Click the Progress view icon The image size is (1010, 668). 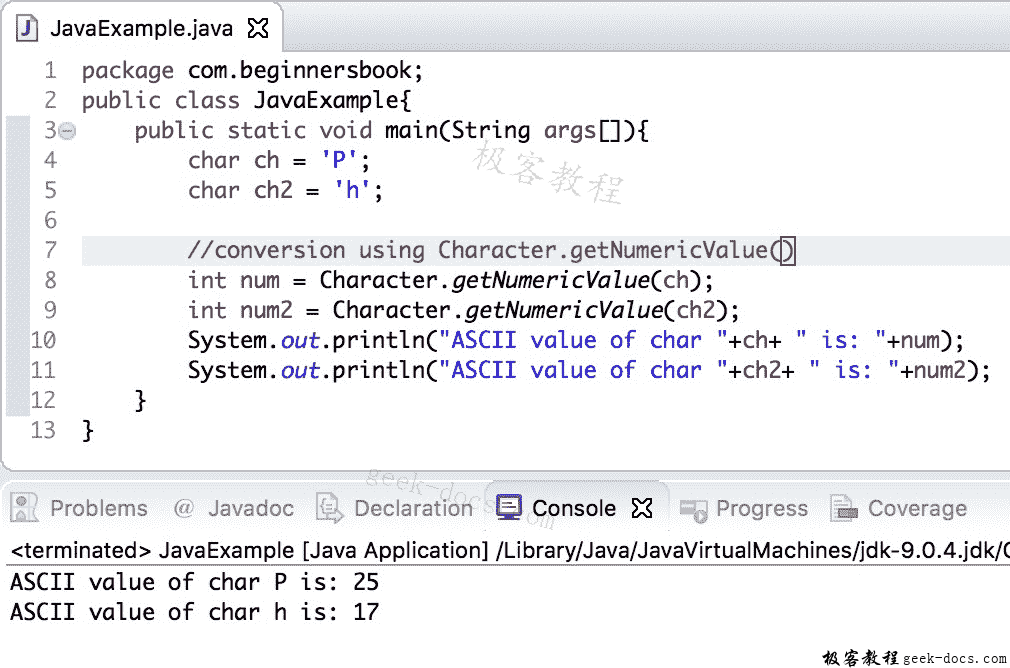point(693,508)
